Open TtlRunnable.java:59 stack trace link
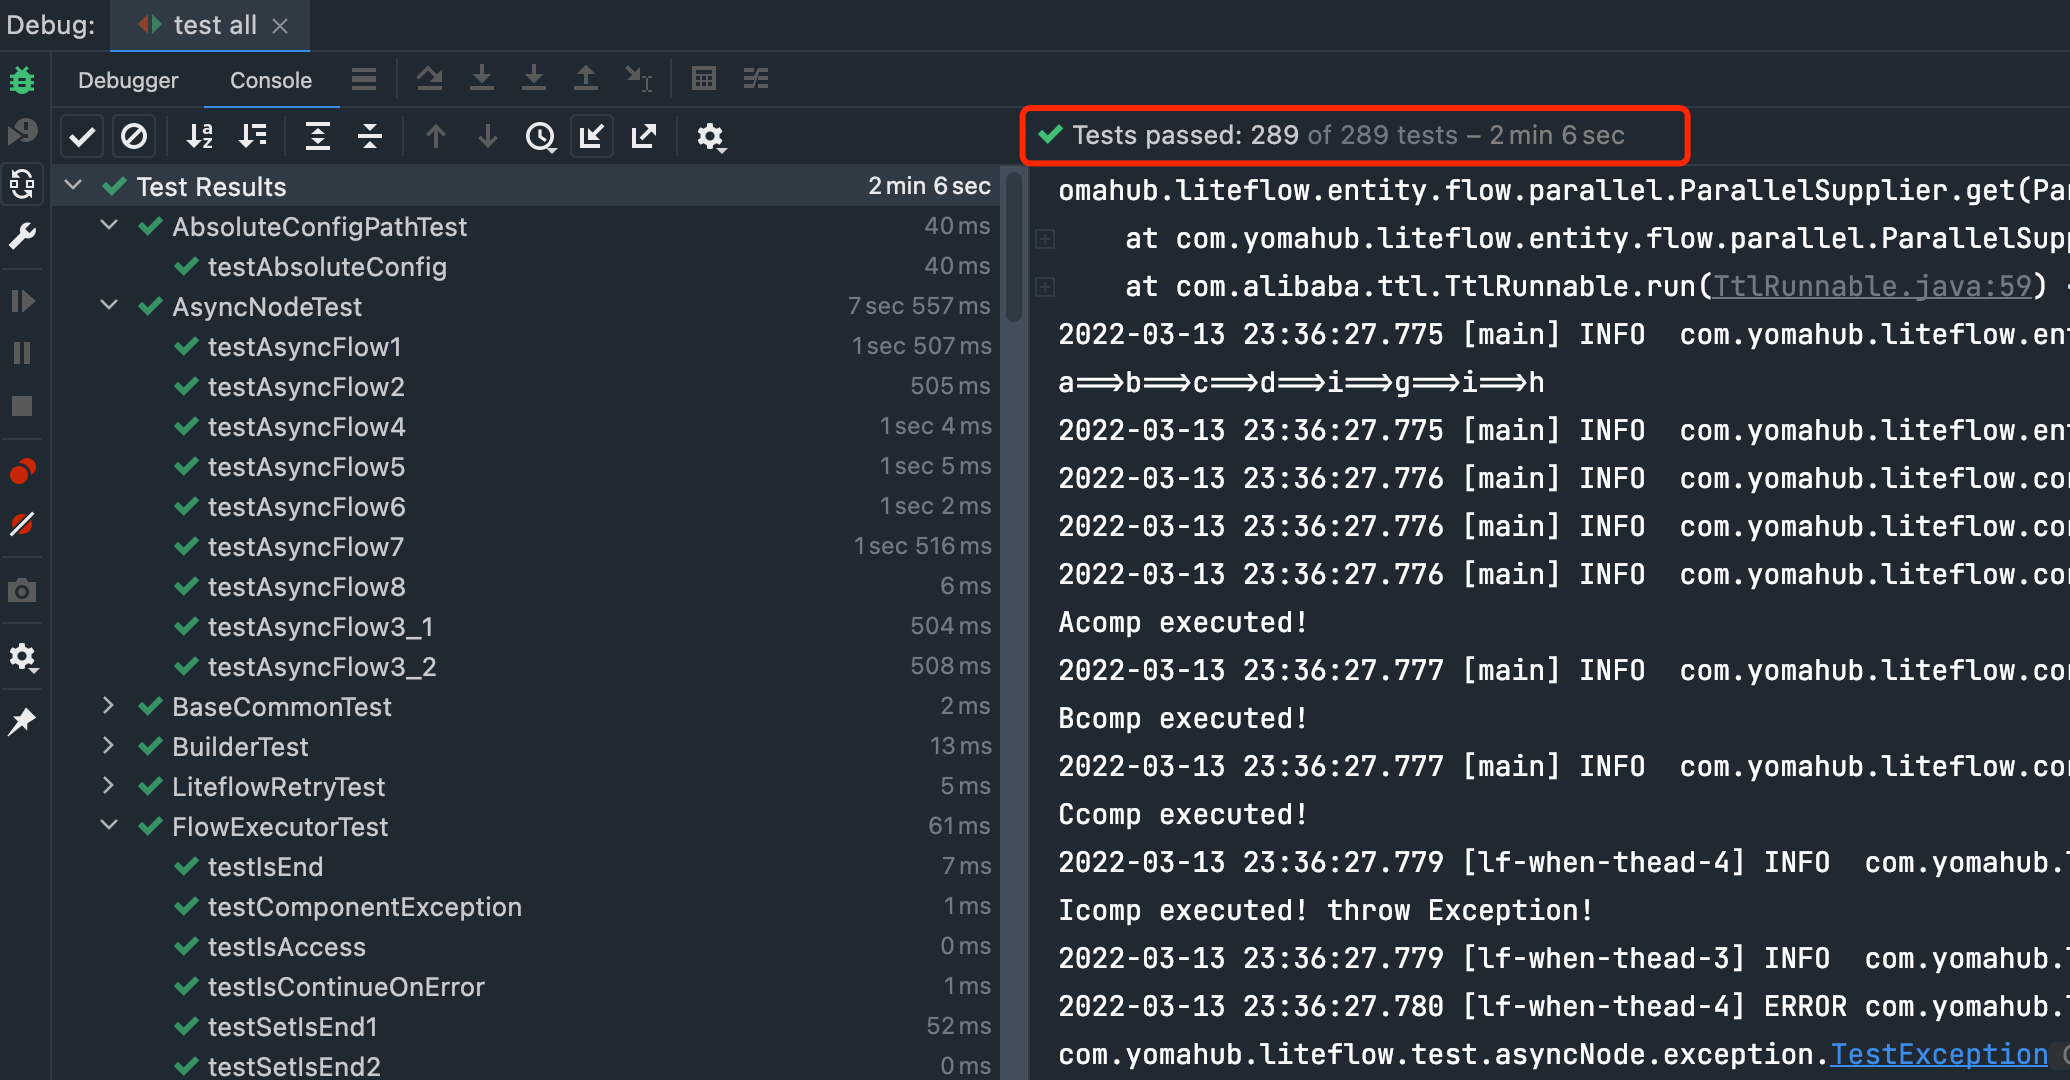The image size is (2070, 1080). 1872,286
